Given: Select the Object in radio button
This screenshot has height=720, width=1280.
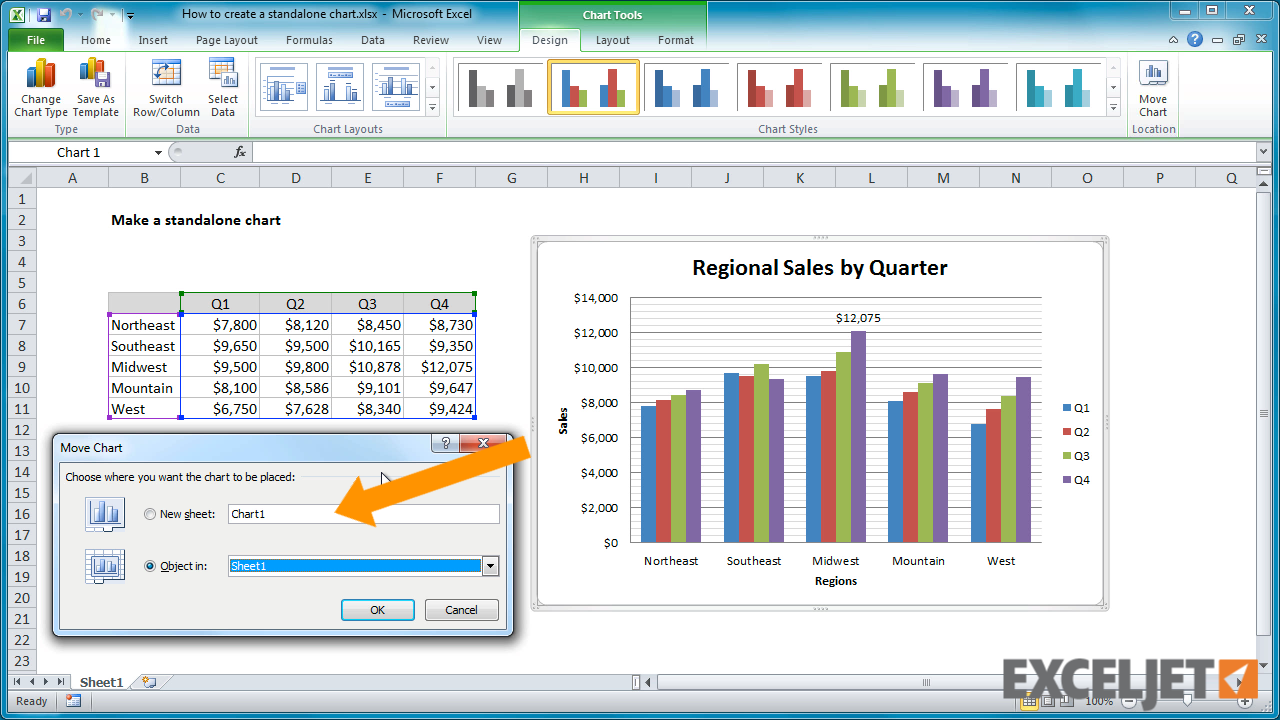Looking at the screenshot, I should pyautogui.click(x=150, y=566).
